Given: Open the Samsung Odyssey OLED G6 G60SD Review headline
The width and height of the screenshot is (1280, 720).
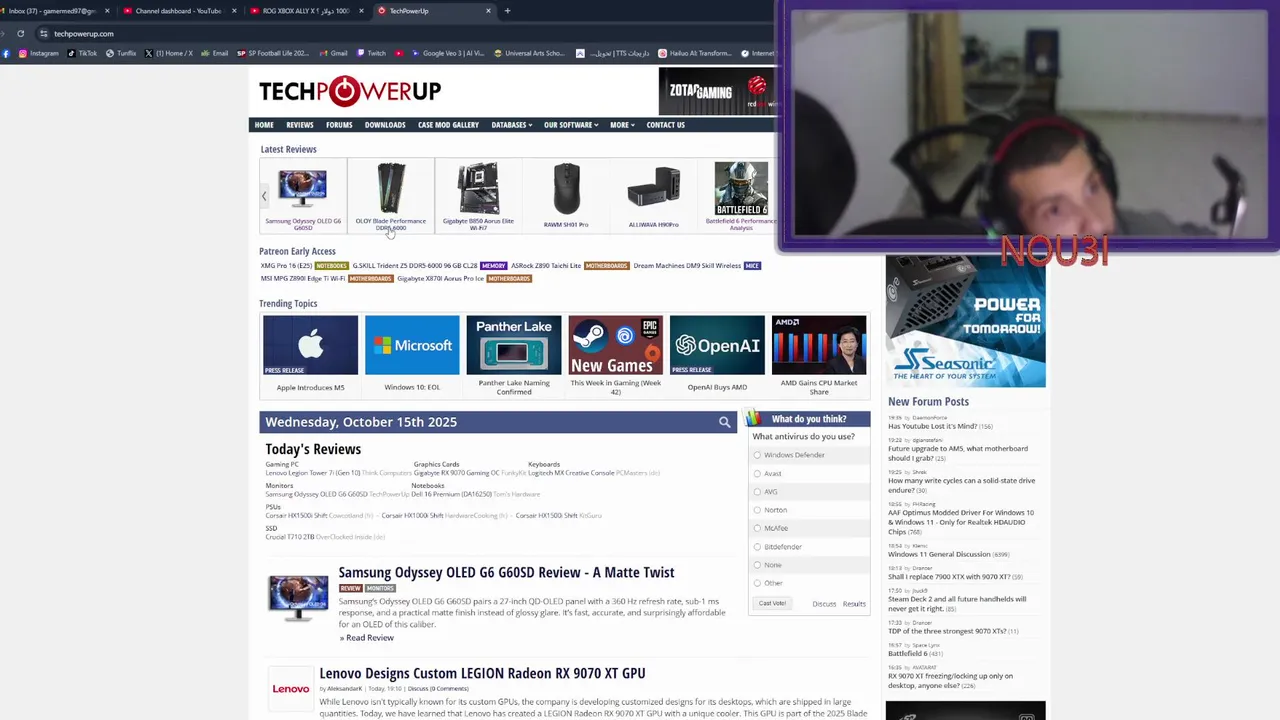Looking at the screenshot, I should (x=506, y=572).
